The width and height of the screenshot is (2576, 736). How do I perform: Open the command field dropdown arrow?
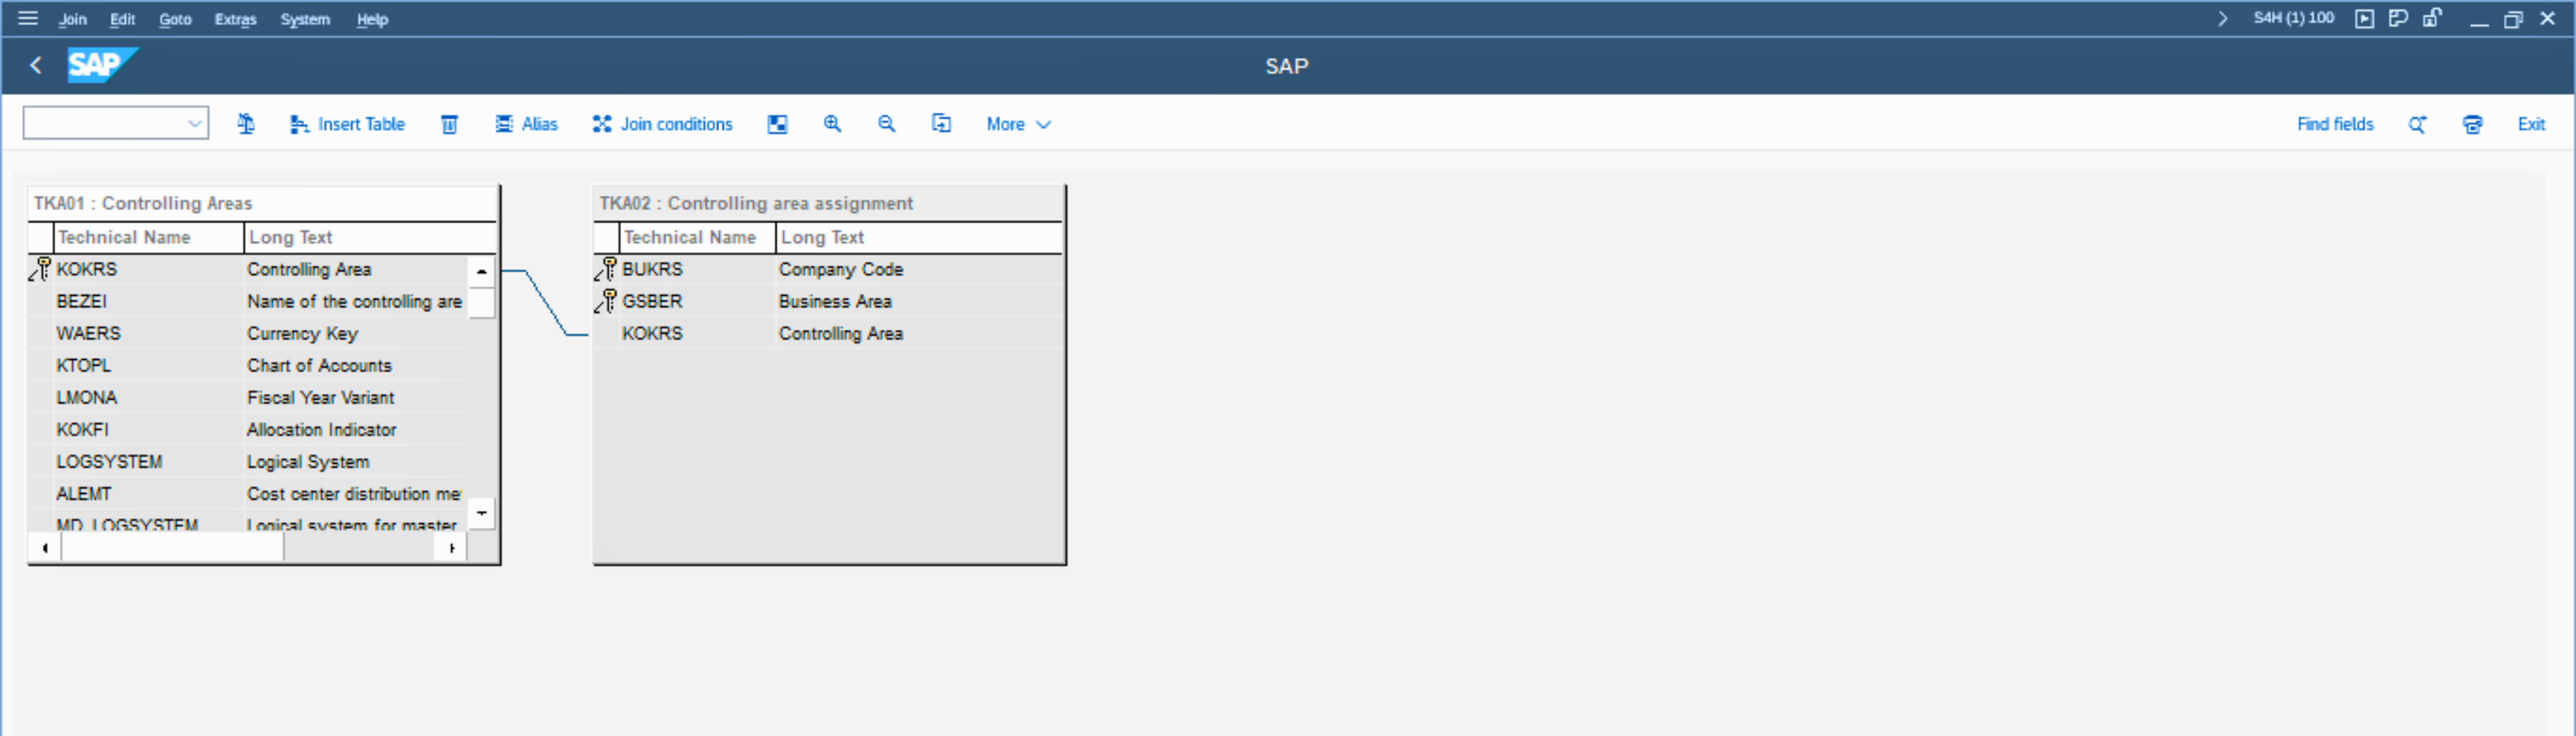pos(195,124)
